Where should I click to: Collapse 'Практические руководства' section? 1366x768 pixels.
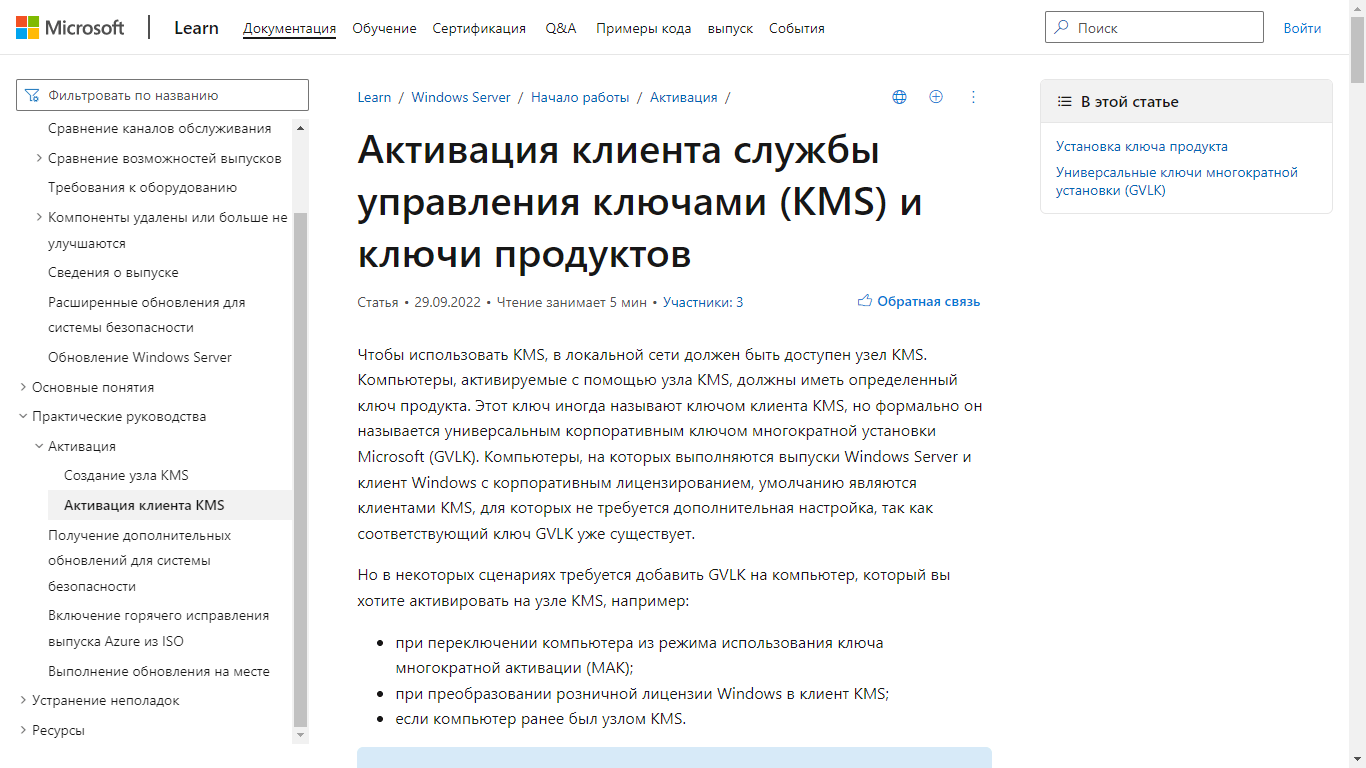pyautogui.click(x=23, y=416)
